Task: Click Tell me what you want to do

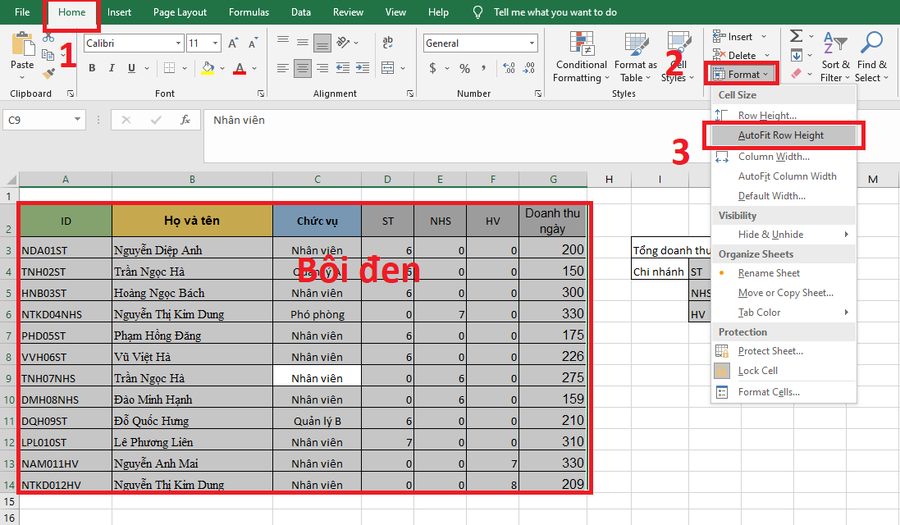Action: 555,12
